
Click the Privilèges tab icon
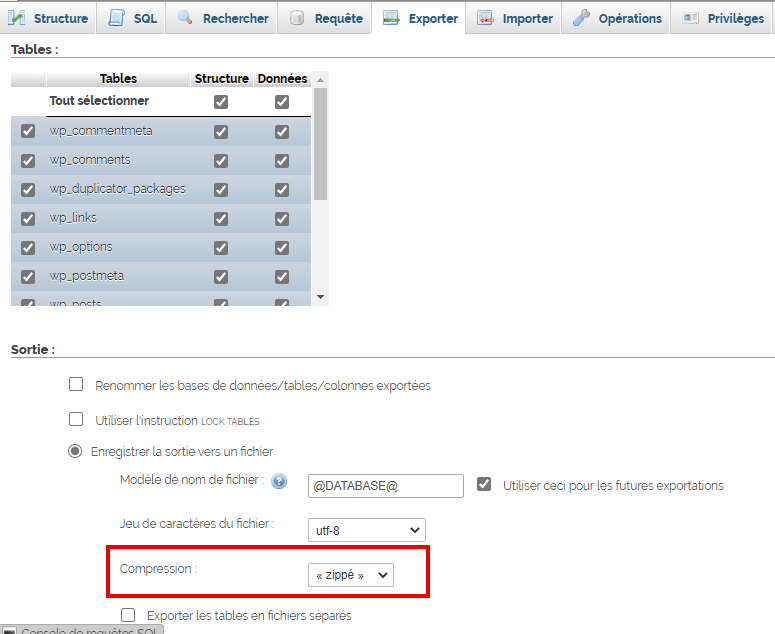click(x=690, y=18)
